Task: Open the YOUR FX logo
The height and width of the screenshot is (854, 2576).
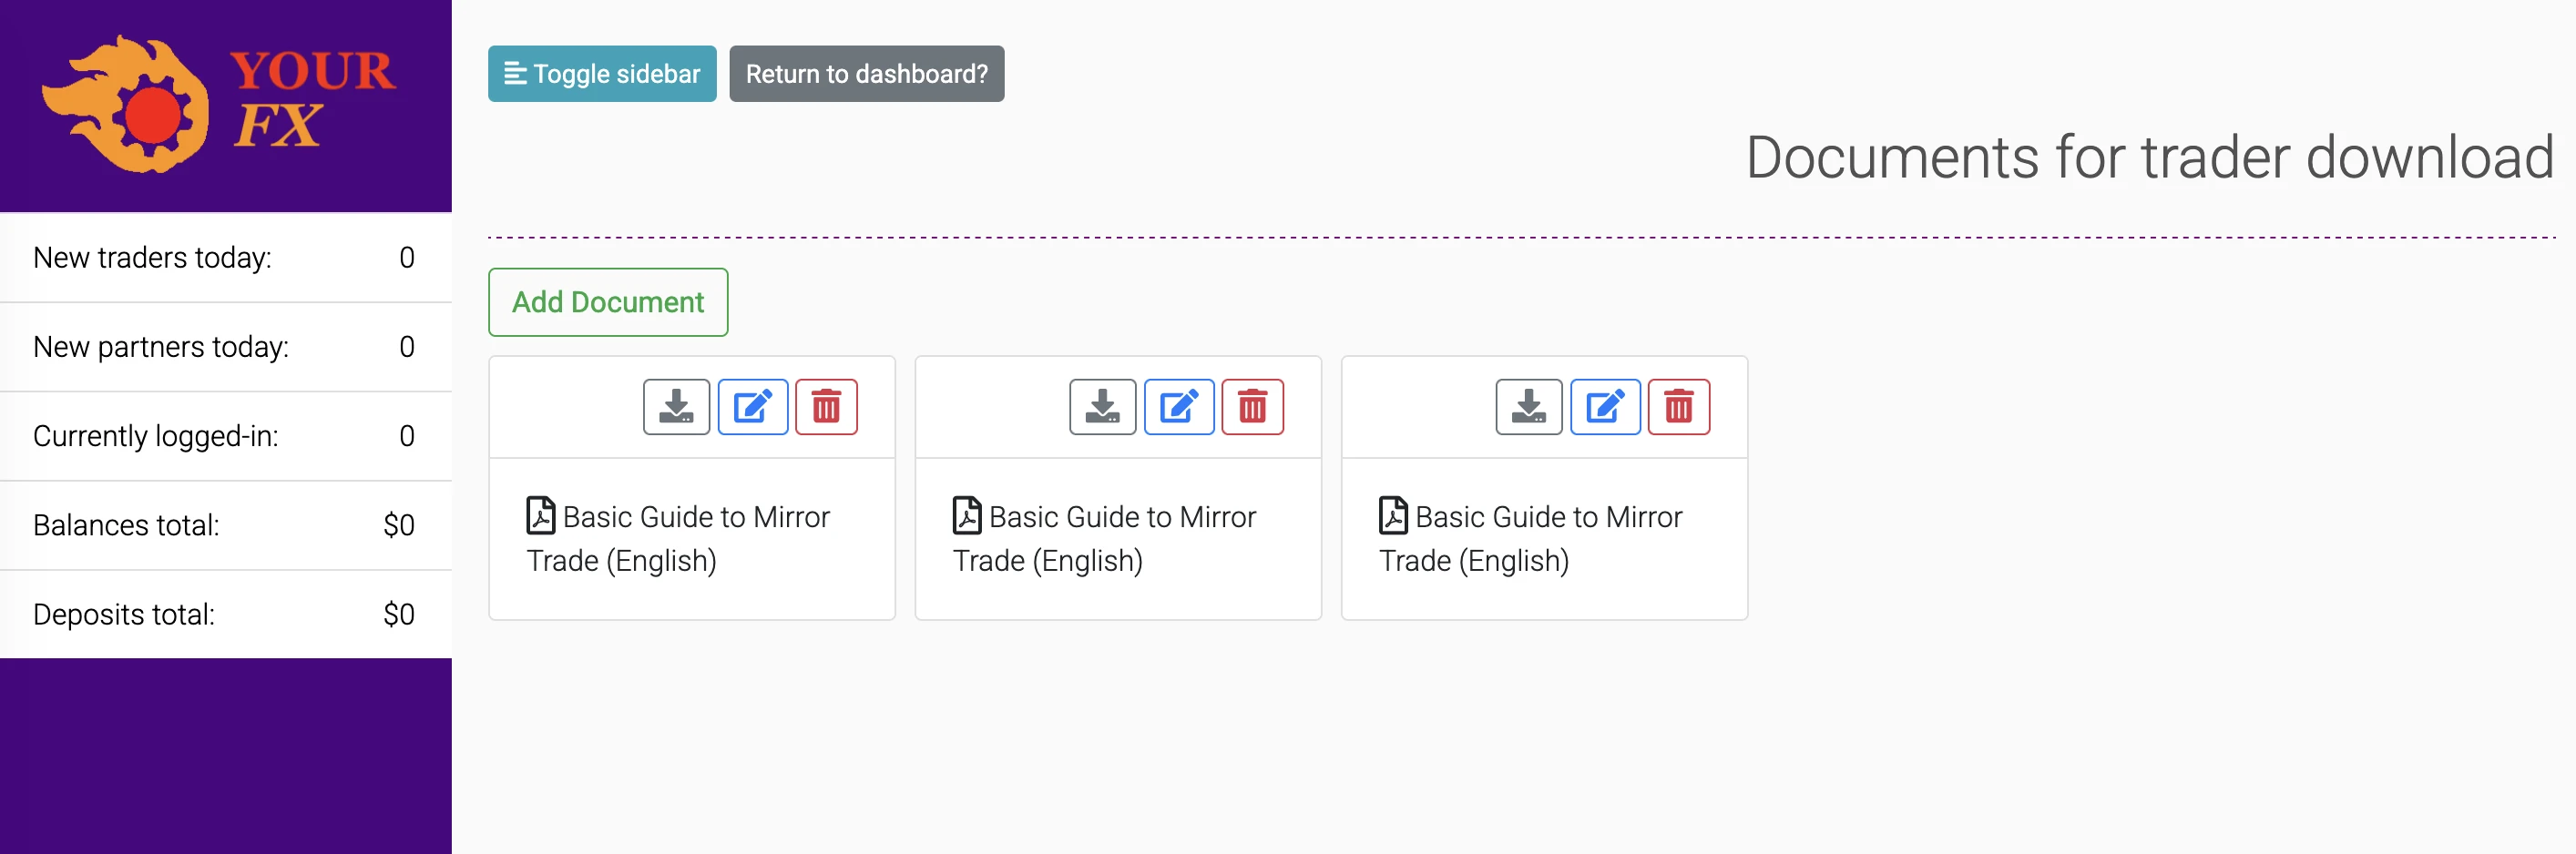Action: click(x=220, y=104)
